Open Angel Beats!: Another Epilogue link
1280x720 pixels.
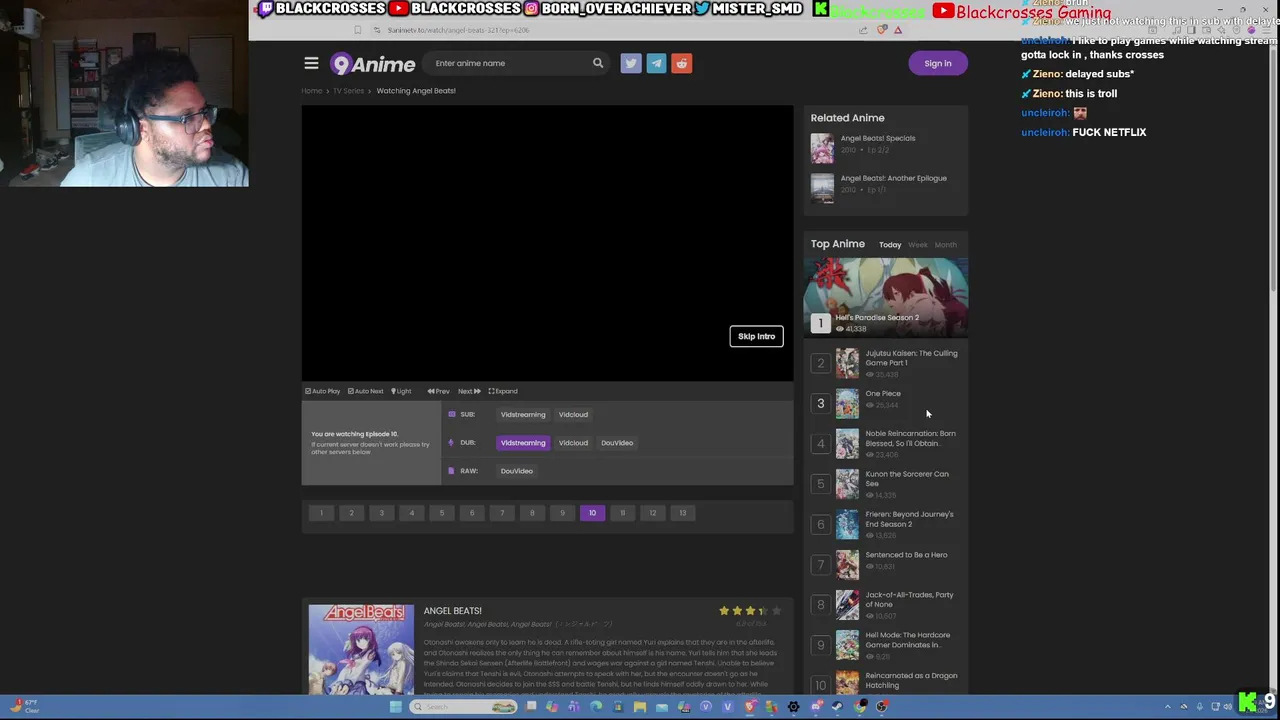point(894,178)
